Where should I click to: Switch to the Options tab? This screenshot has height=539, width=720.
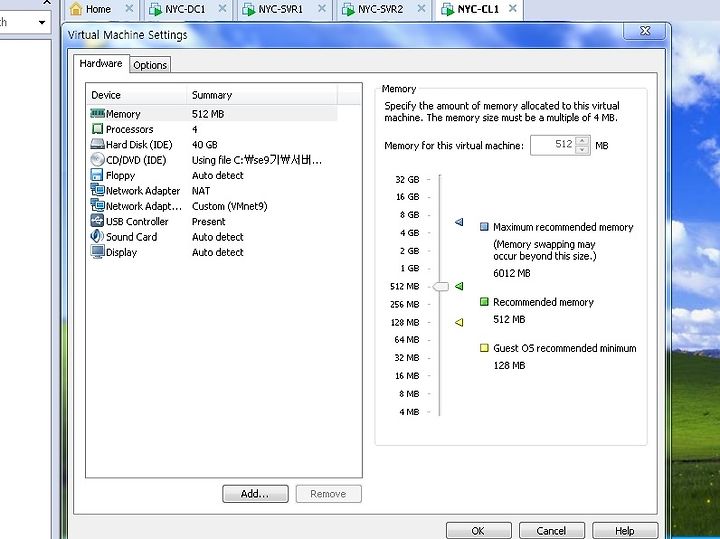point(150,65)
